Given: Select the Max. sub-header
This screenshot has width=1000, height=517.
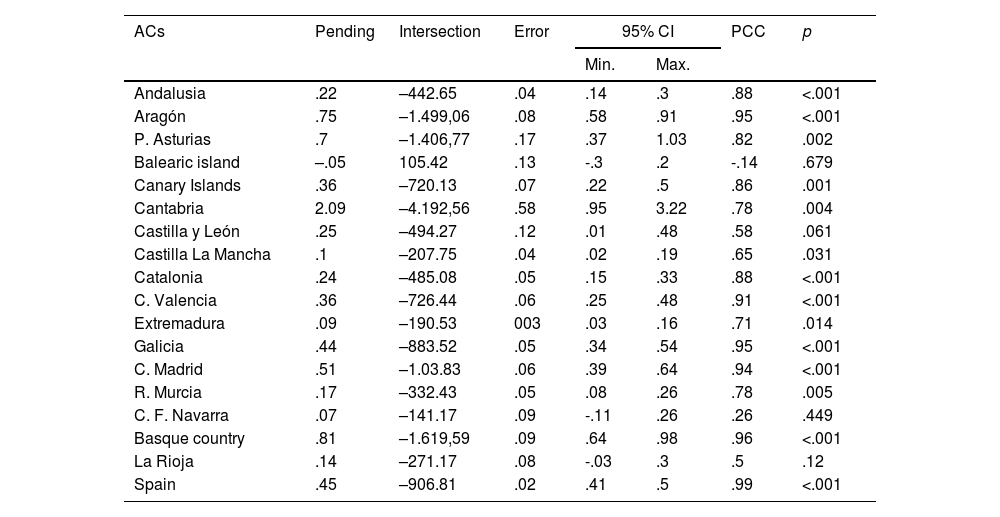Looking at the screenshot, I should (x=672, y=65).
